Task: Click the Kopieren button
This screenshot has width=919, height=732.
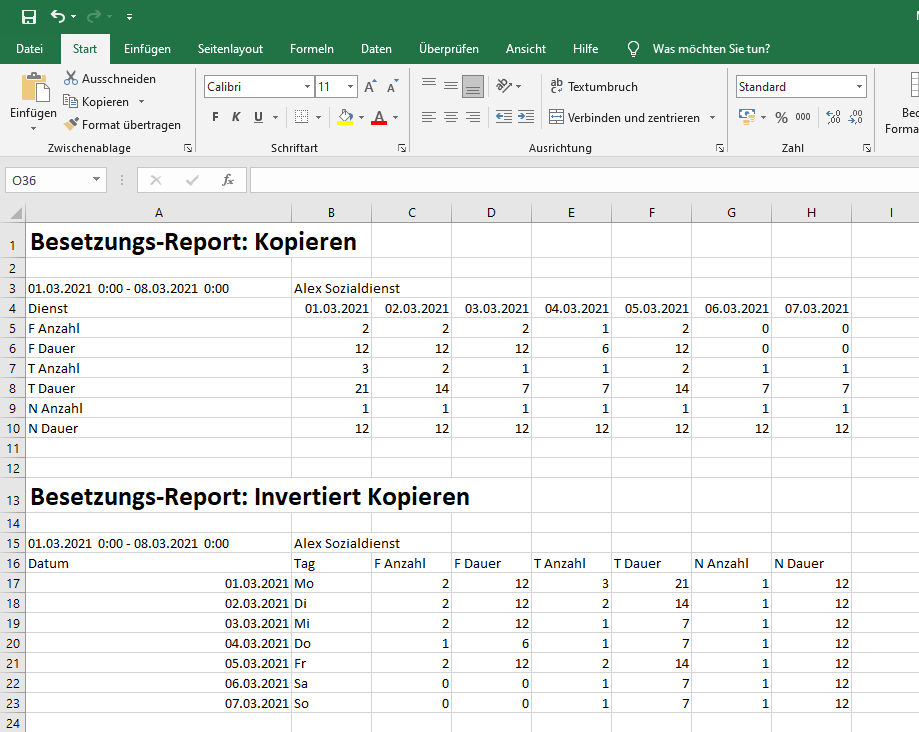Action: tap(104, 102)
